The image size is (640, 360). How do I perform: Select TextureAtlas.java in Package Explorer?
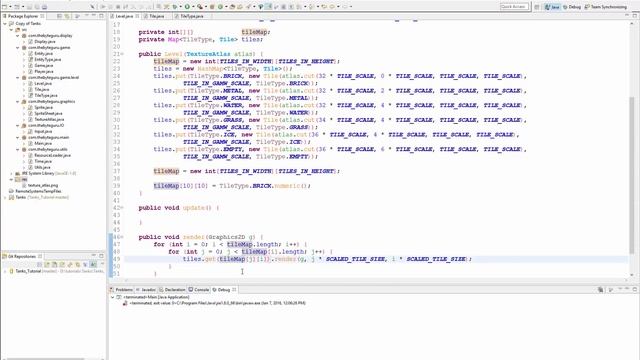tap(49, 120)
